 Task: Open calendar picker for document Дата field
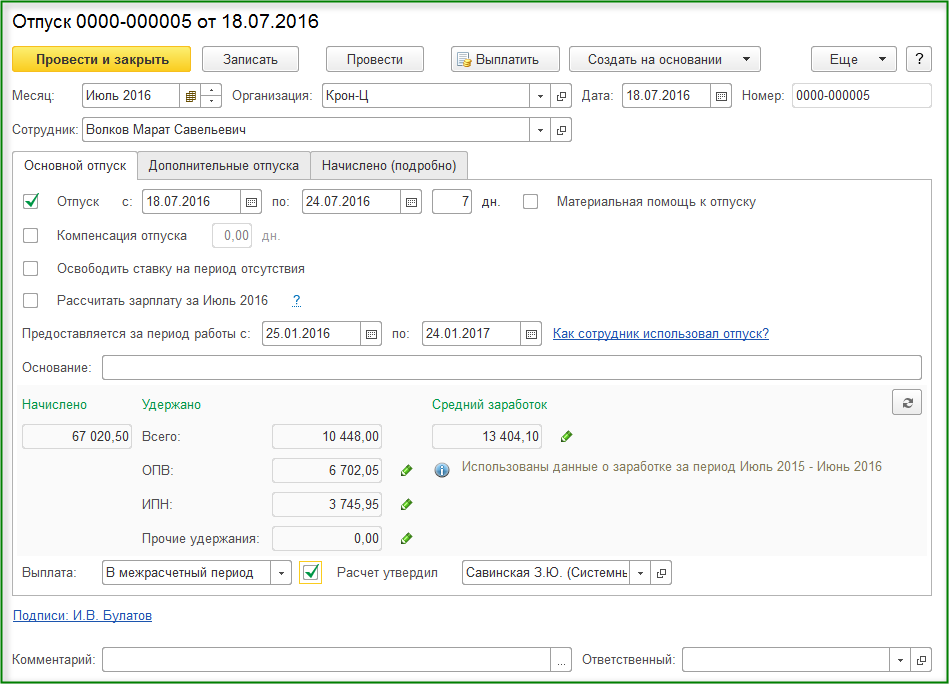721,96
